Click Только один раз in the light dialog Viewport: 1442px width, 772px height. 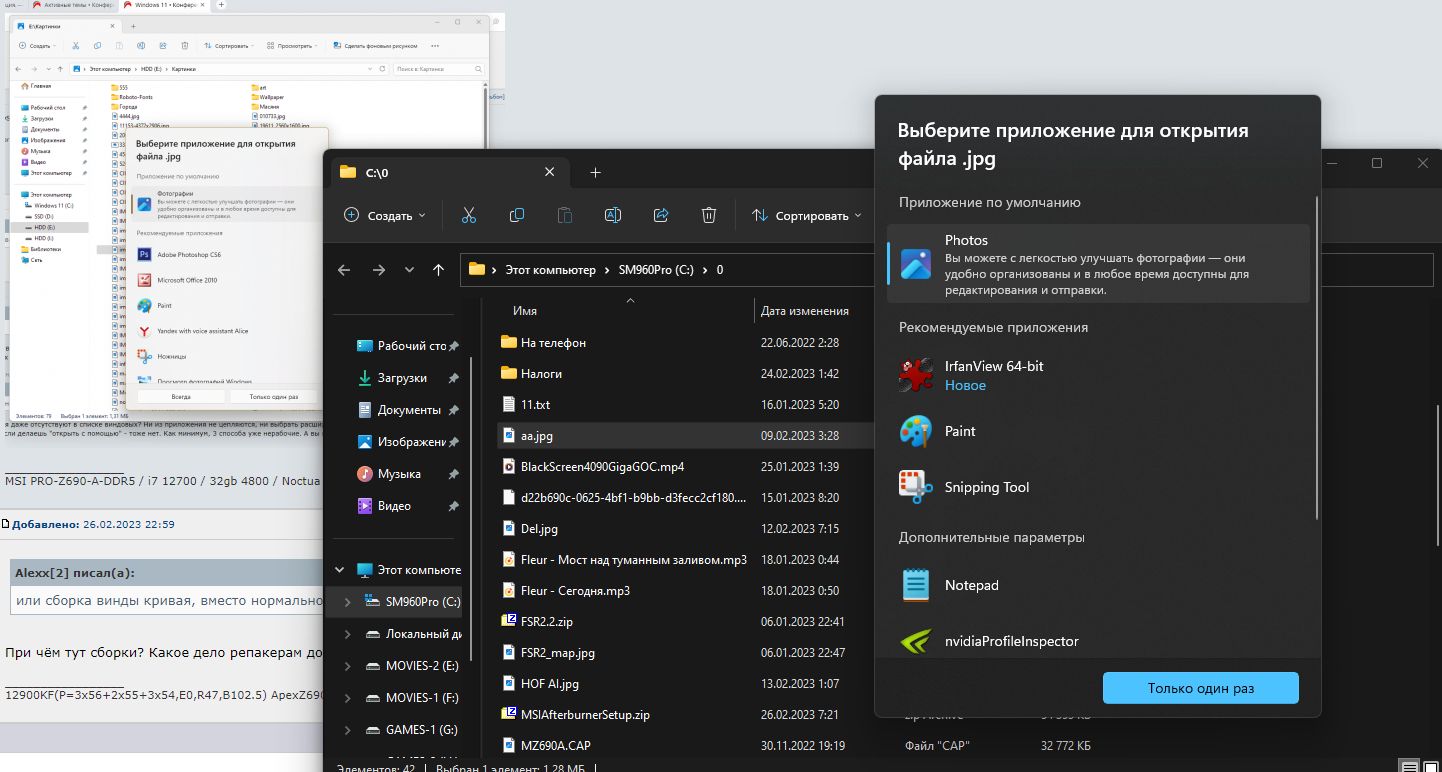[x=273, y=397]
